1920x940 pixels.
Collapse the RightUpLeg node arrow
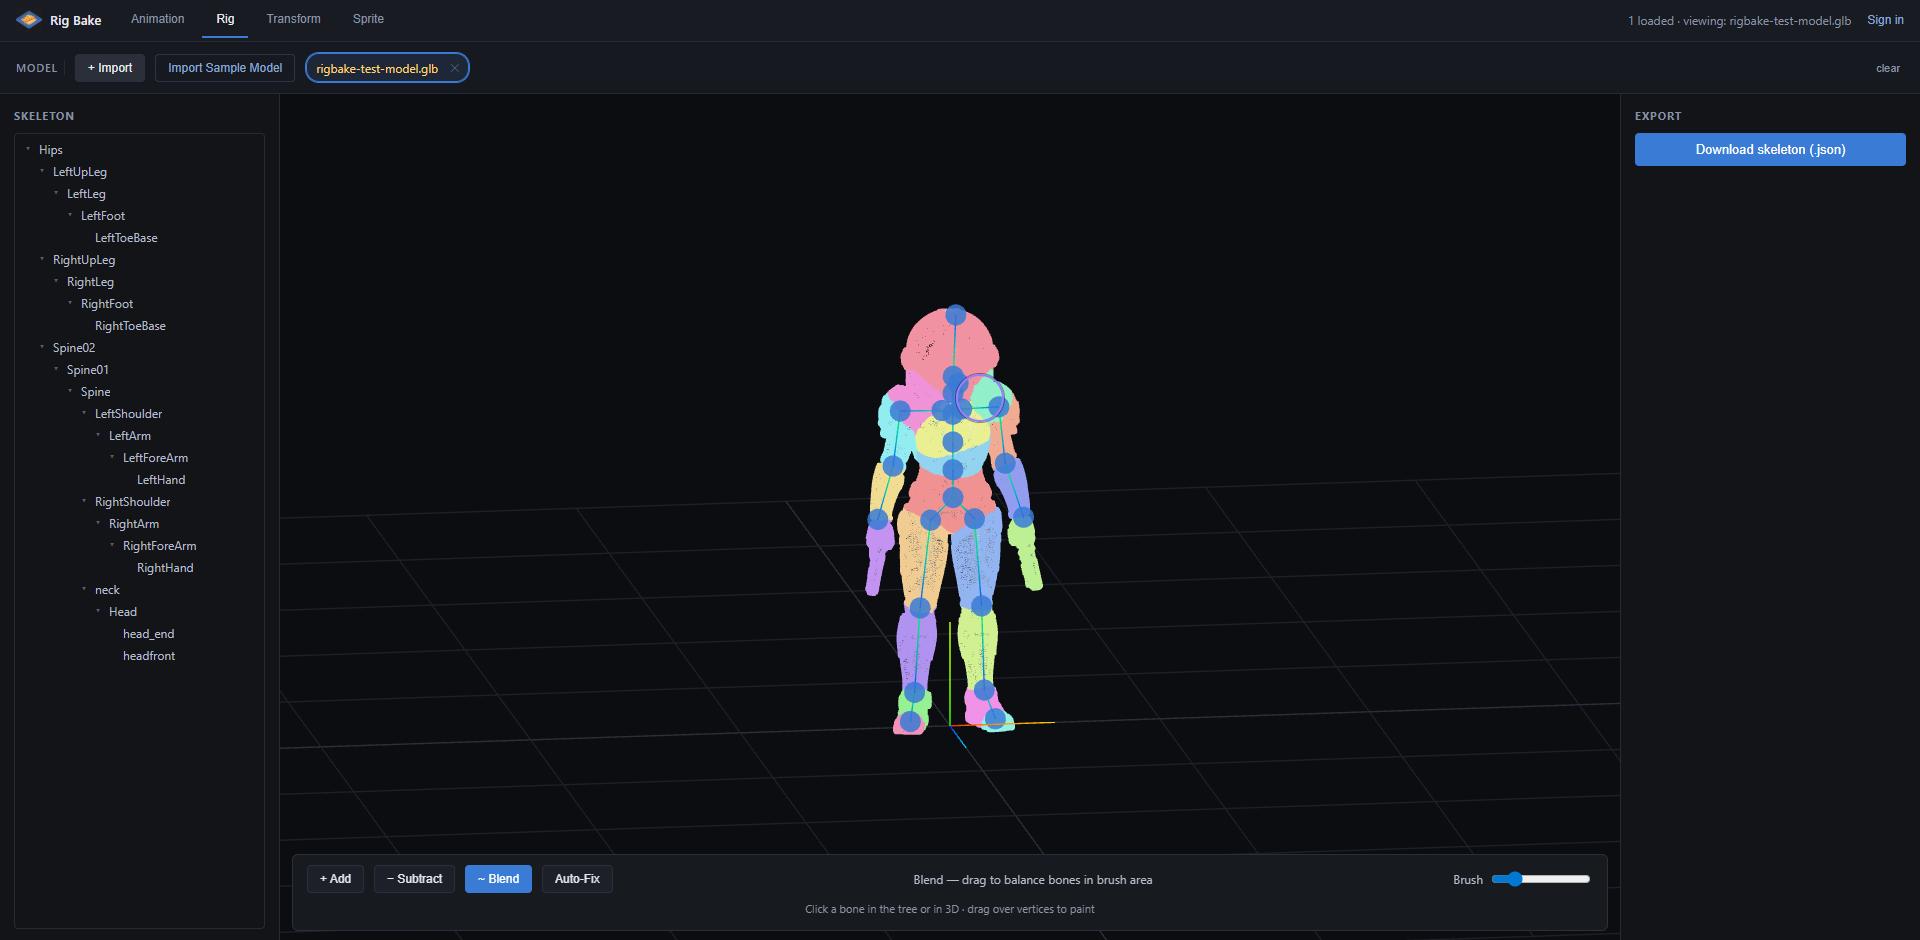[x=42, y=259]
